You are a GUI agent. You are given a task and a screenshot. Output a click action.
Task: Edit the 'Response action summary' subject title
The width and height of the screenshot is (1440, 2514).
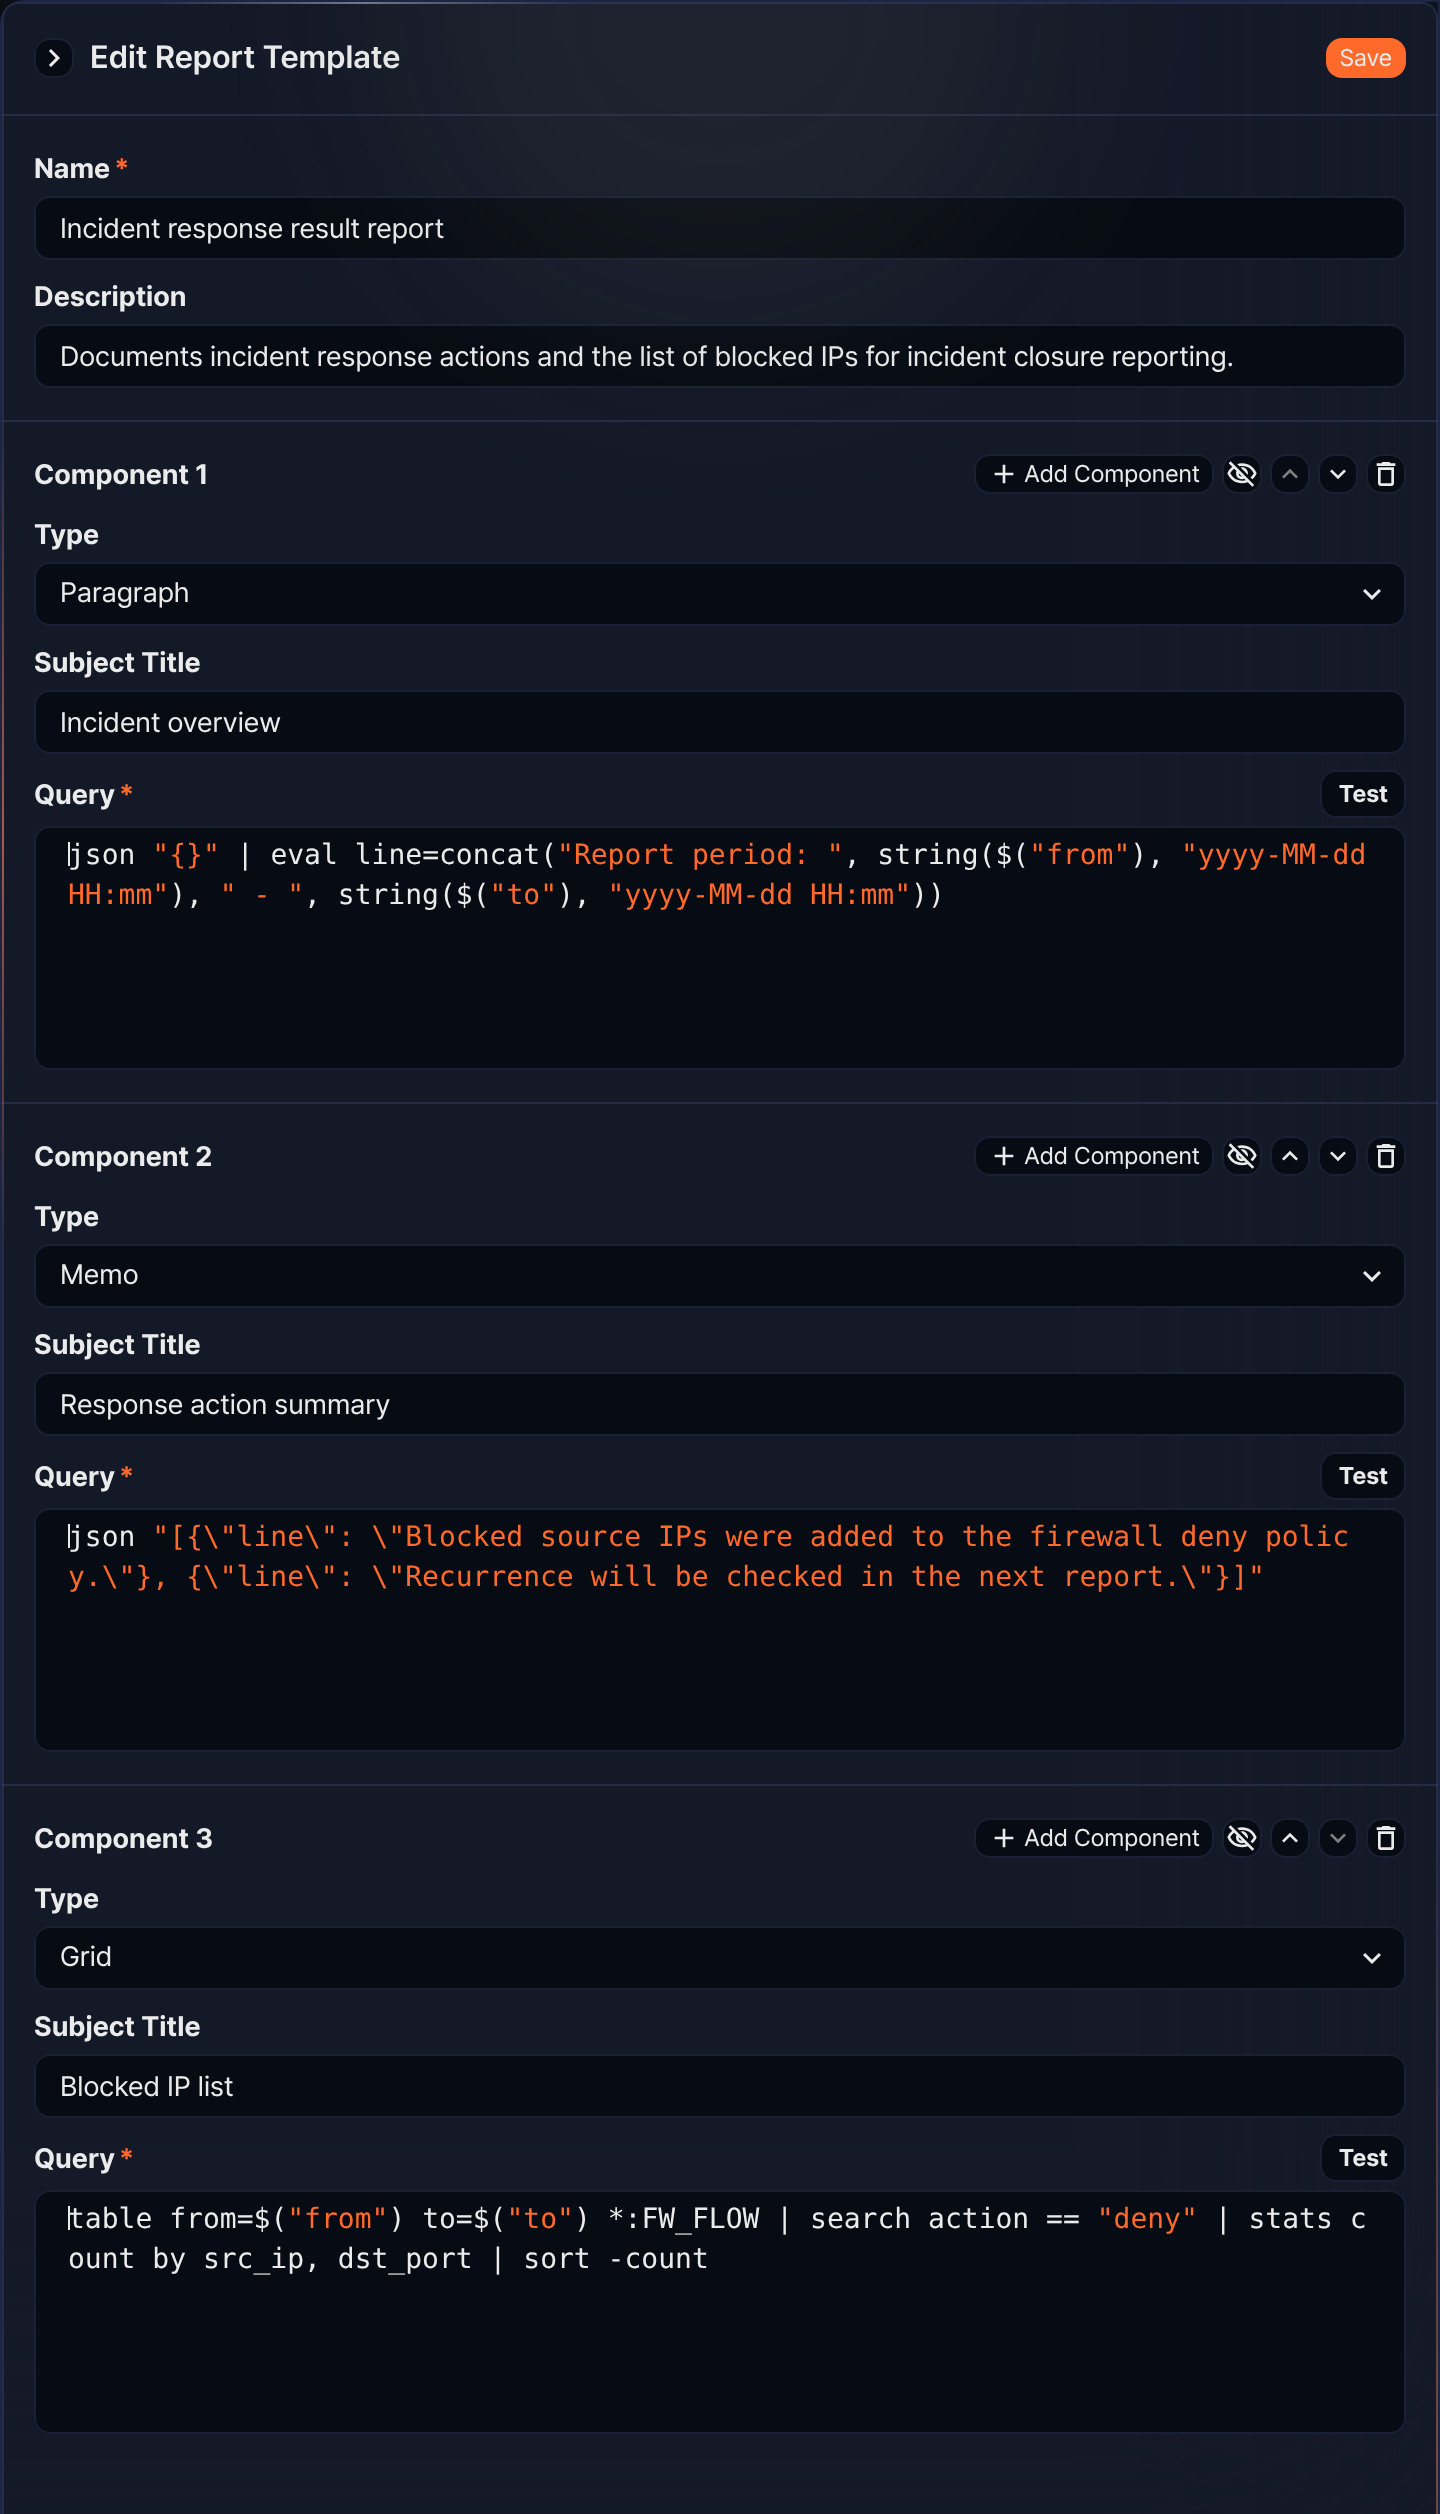click(720, 1405)
